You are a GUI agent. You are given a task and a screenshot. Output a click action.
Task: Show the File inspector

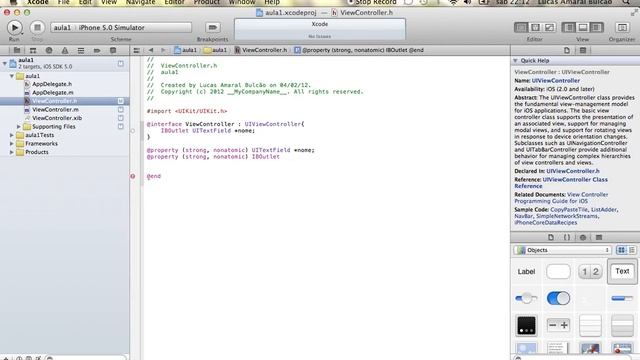coord(567,50)
